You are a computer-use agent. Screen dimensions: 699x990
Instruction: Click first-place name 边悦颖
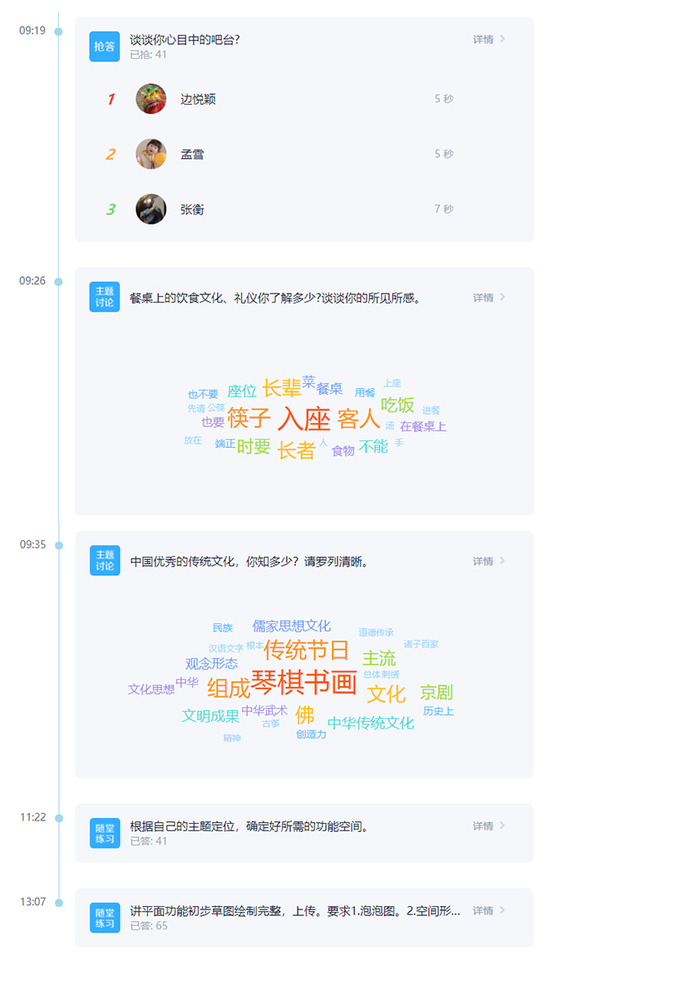[x=198, y=99]
